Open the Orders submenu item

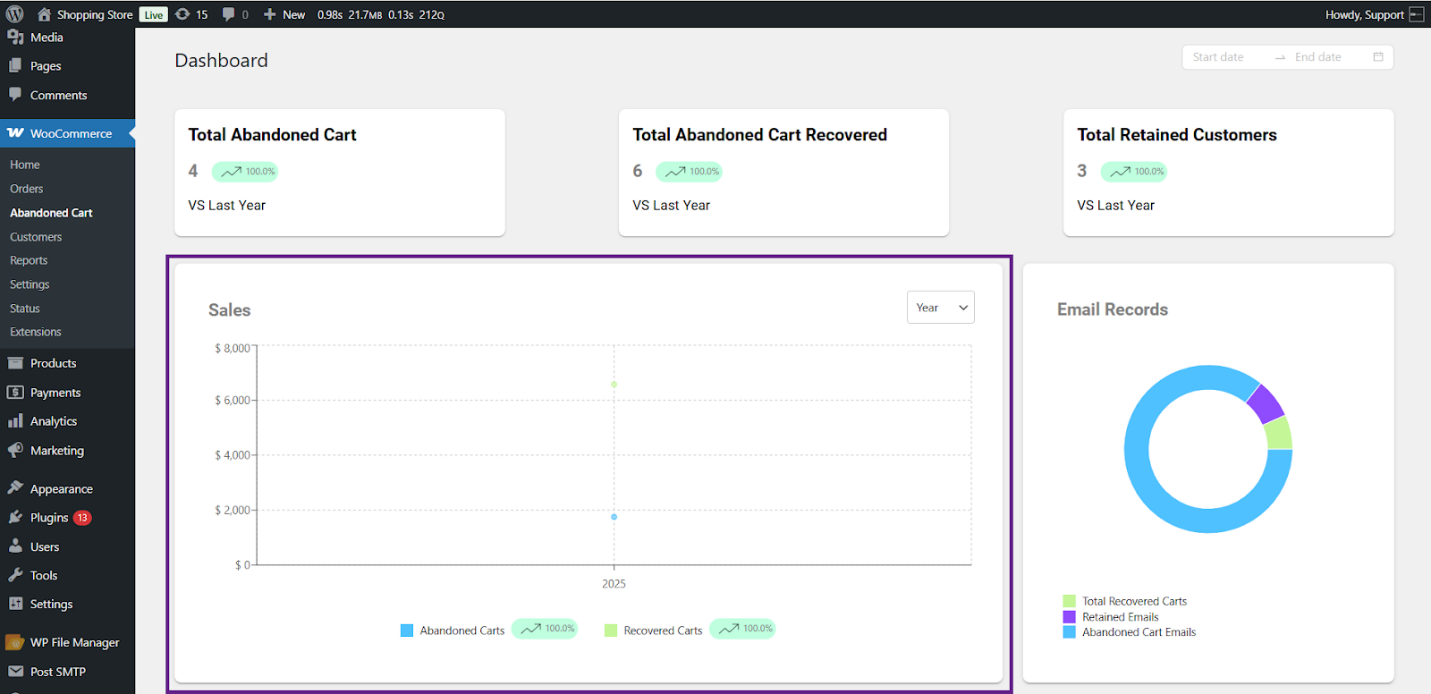(x=27, y=188)
